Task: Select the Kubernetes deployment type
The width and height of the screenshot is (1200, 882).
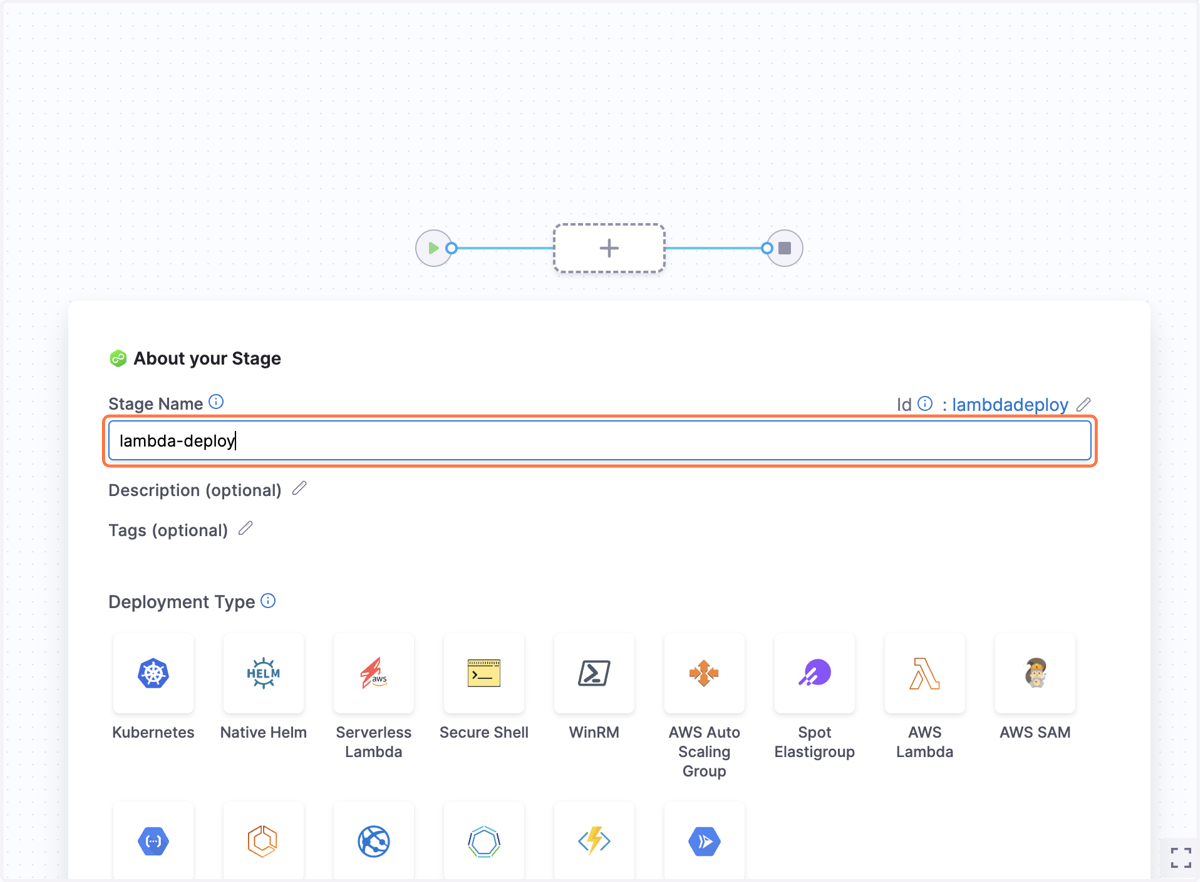Action: coord(153,673)
